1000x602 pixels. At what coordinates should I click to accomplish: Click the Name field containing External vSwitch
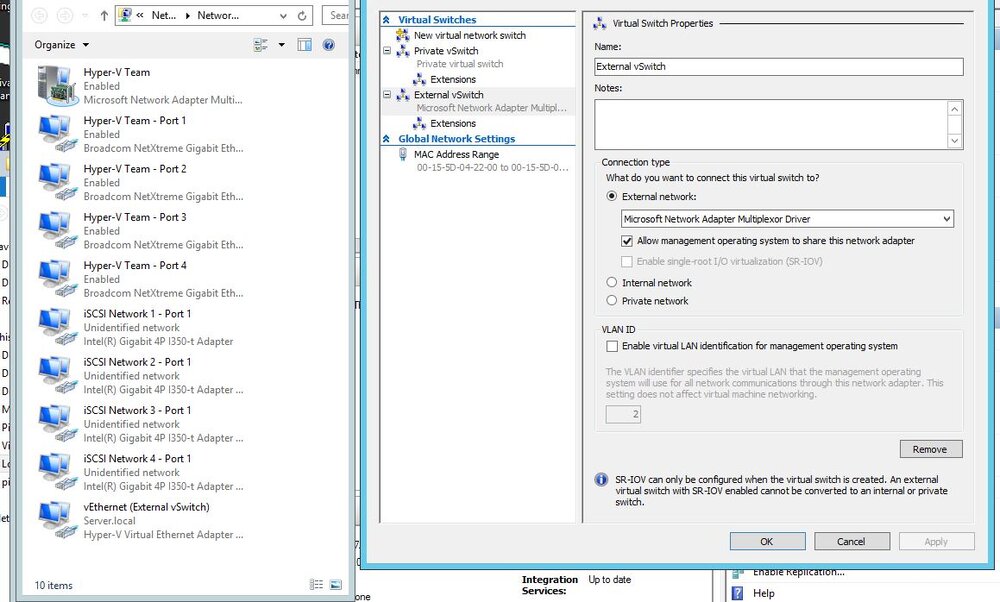click(x=778, y=66)
